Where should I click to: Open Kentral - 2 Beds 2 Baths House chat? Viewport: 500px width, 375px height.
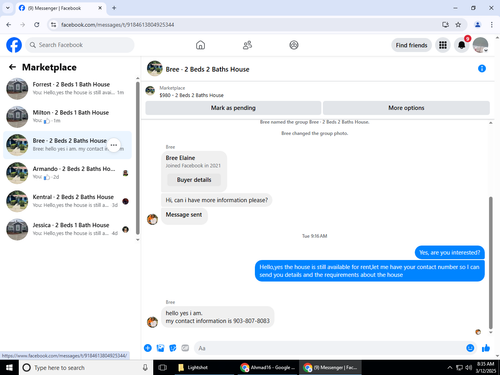68,201
